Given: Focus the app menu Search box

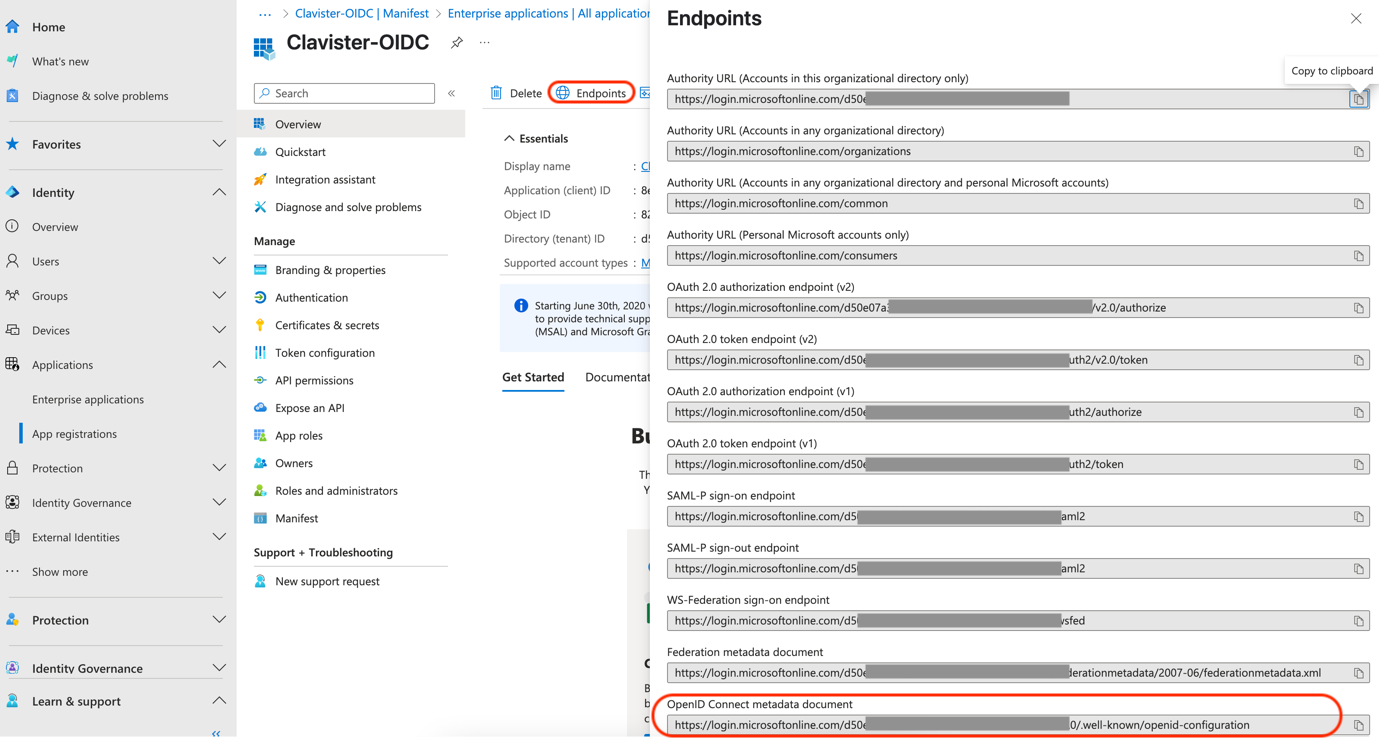Looking at the screenshot, I should (x=345, y=93).
